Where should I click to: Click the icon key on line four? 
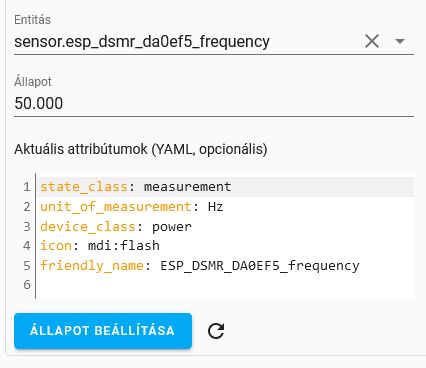click(x=56, y=246)
